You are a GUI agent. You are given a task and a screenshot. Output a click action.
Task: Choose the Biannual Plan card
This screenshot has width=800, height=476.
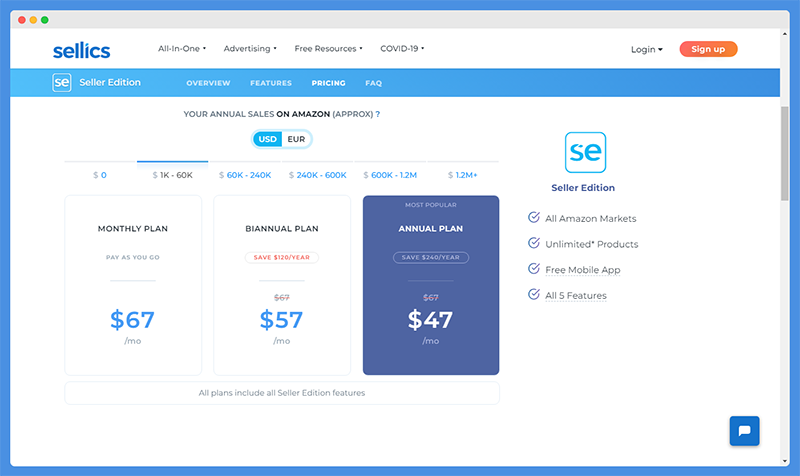(282, 285)
